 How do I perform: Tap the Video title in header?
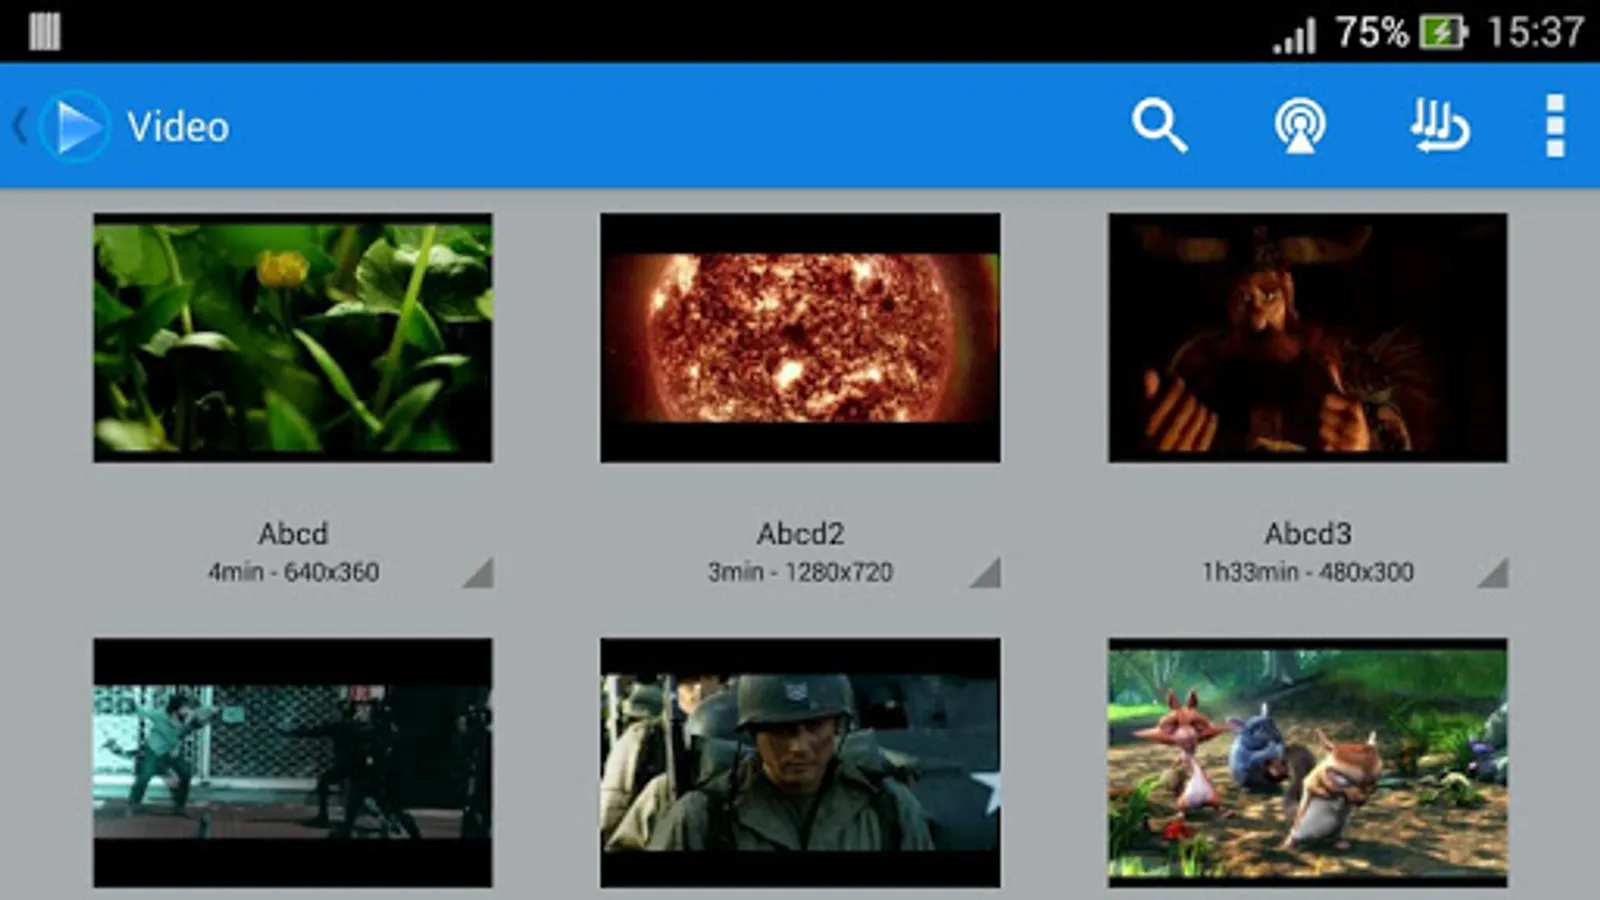(178, 127)
